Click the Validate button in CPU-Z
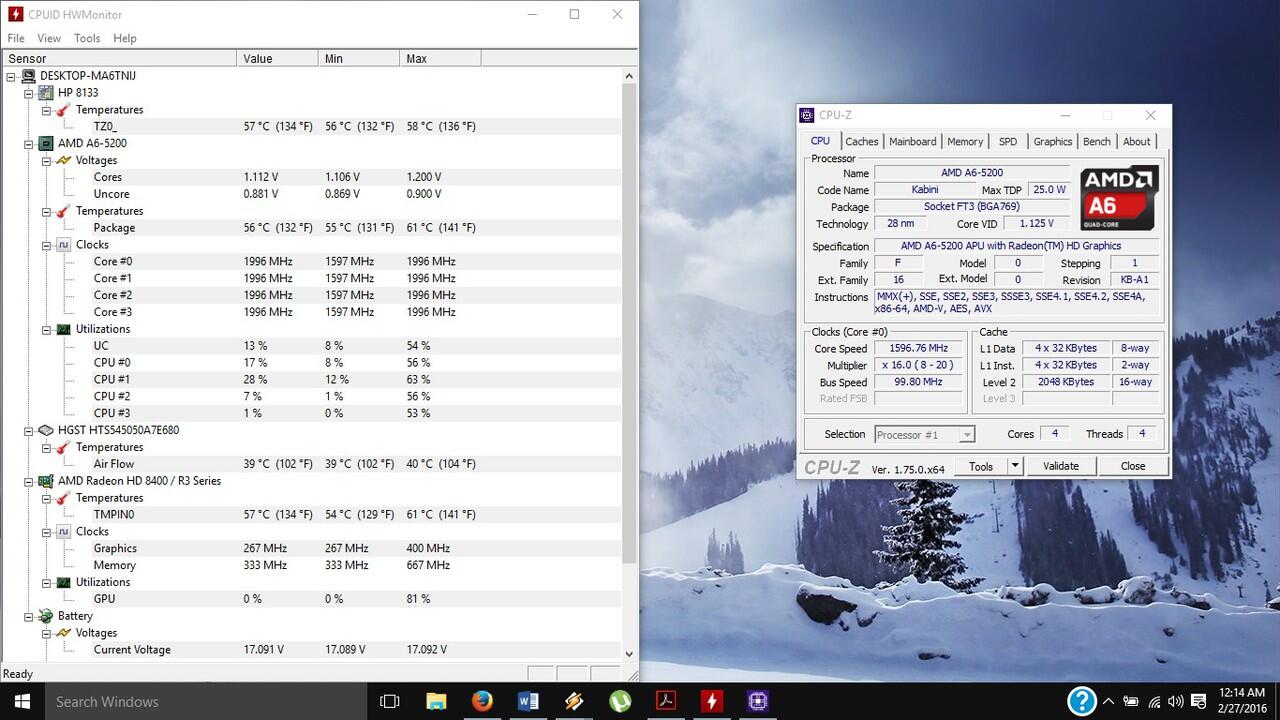The height and width of the screenshot is (720, 1280). (1061, 466)
